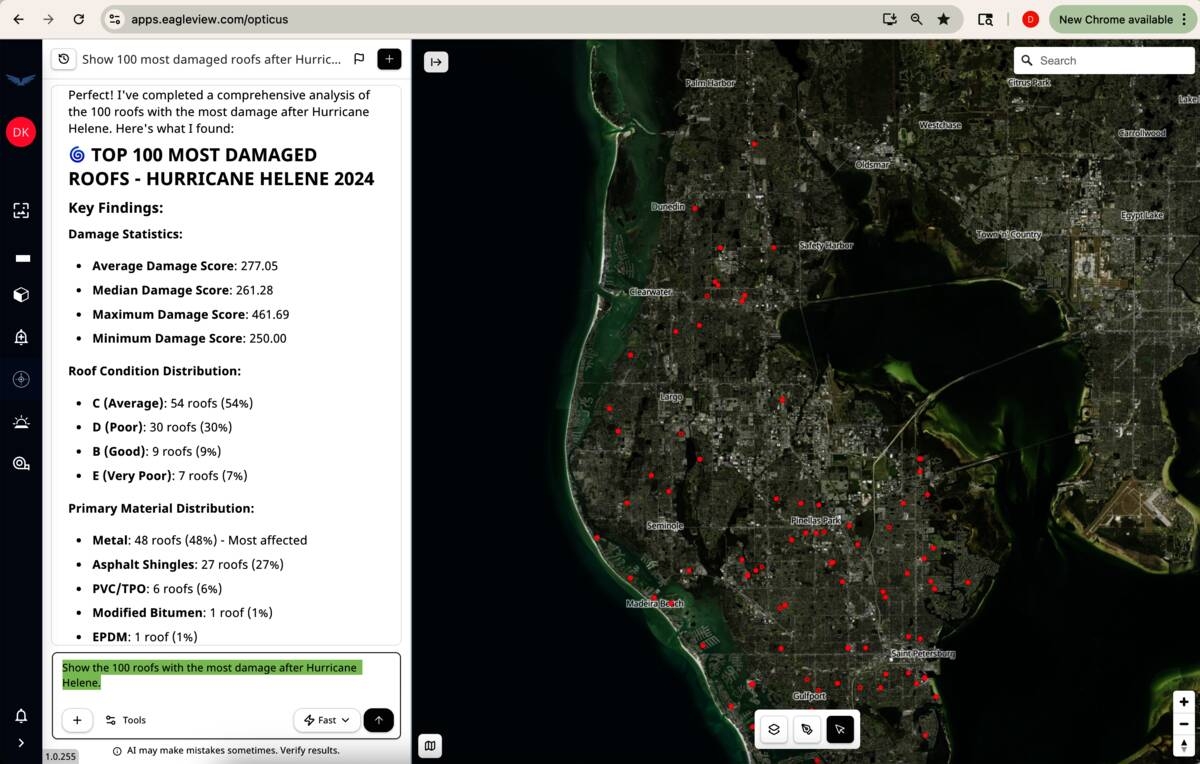
Task: Click Modified Bitumen 1 roof line
Action: pos(182,612)
